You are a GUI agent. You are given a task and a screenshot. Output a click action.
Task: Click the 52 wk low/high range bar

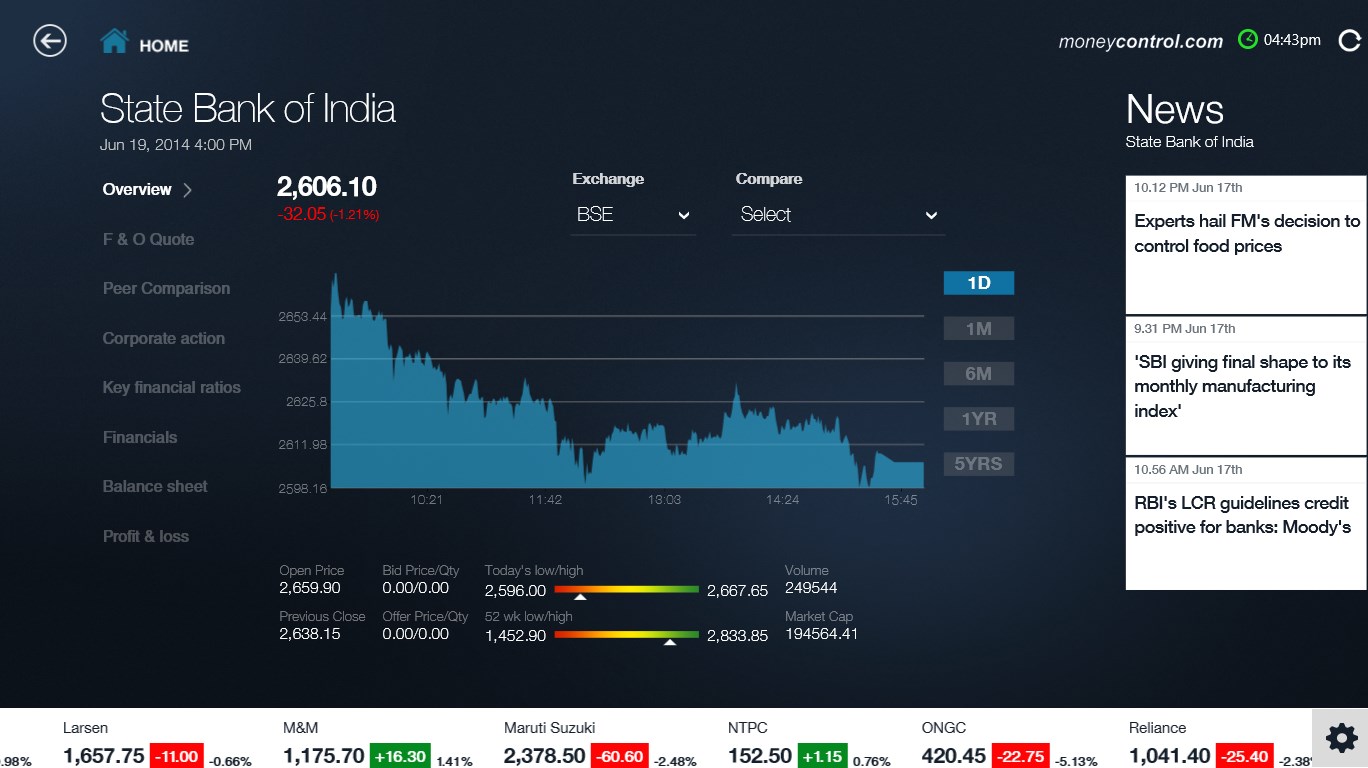tap(626, 634)
